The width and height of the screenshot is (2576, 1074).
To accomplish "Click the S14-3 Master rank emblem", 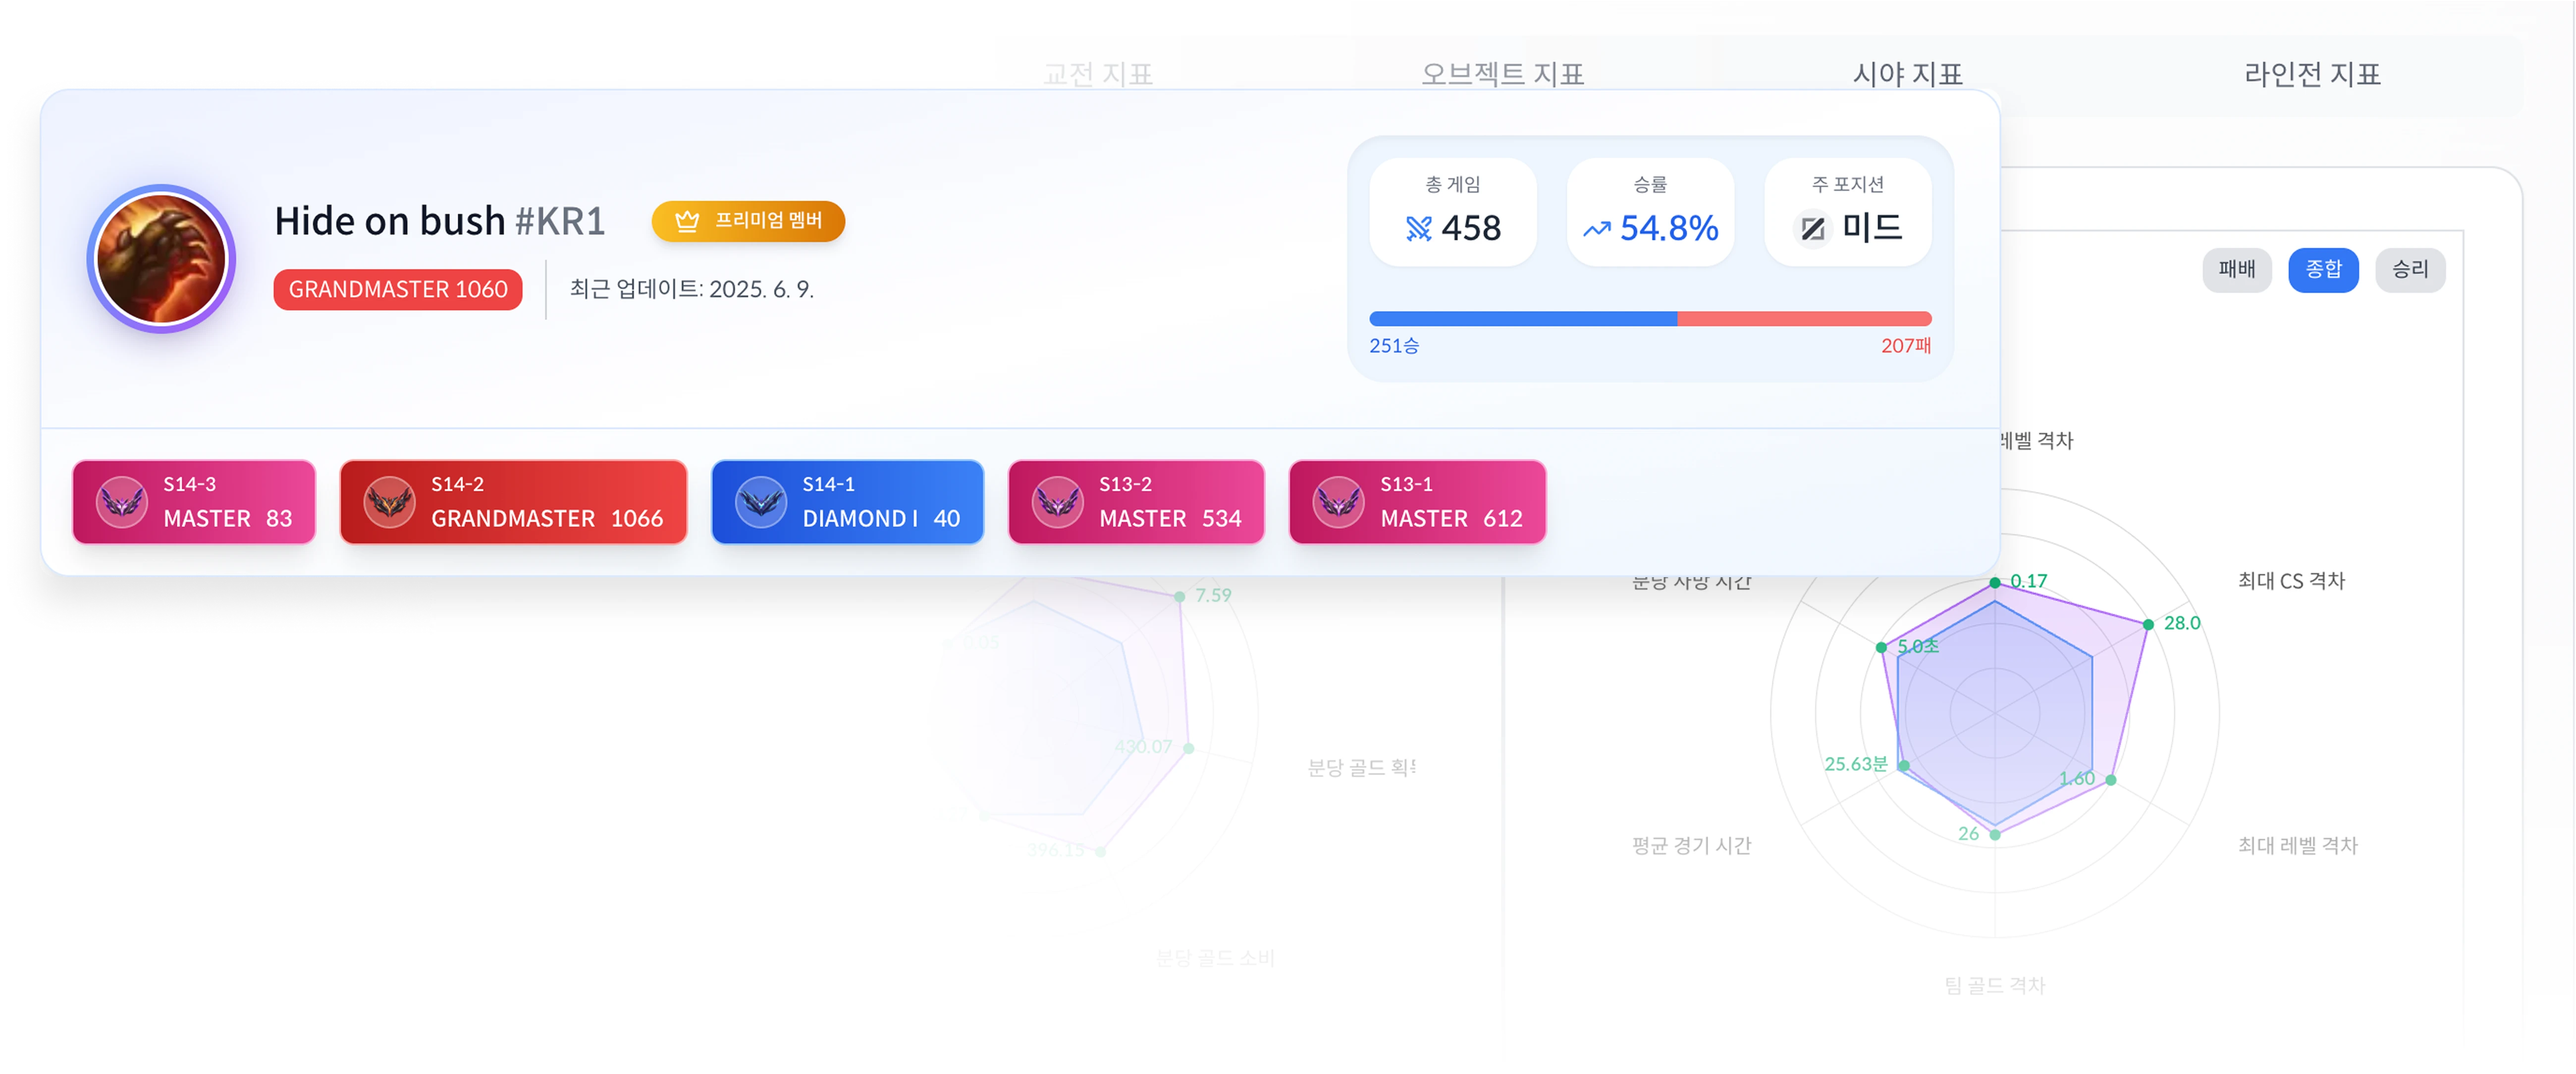I will pos(122,502).
